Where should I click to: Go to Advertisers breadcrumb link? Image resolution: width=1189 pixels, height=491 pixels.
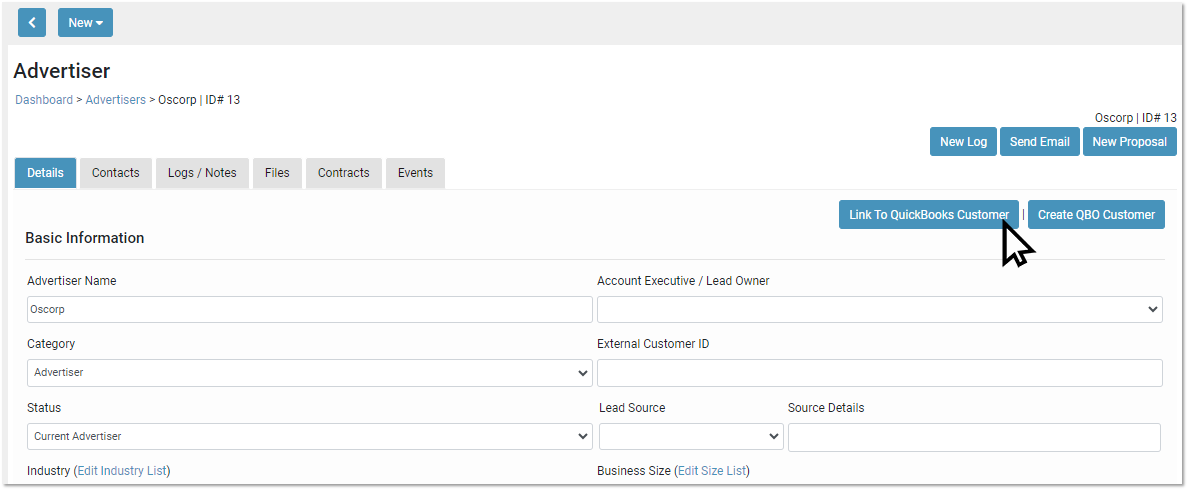(115, 100)
